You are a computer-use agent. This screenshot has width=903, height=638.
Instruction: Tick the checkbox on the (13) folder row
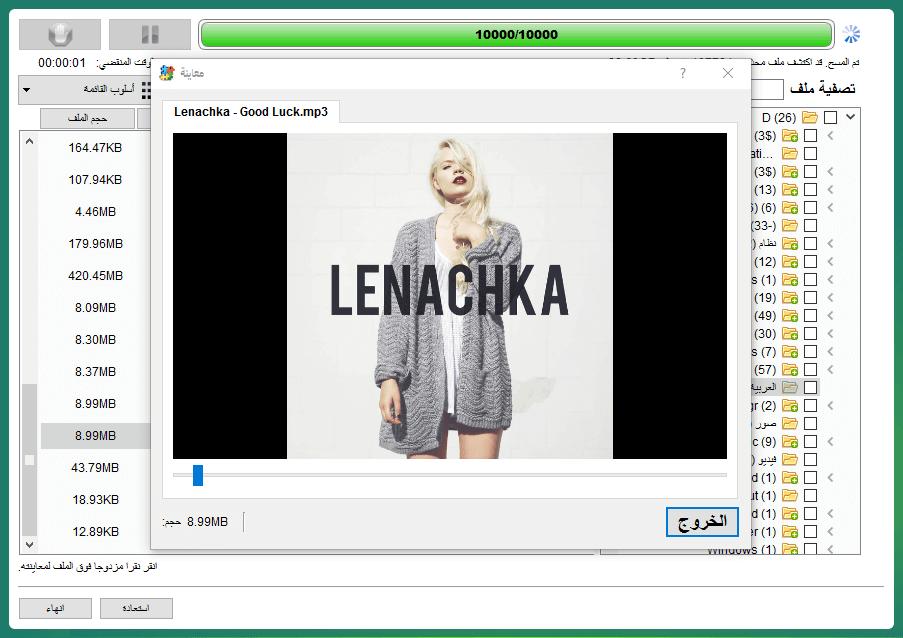tap(810, 189)
